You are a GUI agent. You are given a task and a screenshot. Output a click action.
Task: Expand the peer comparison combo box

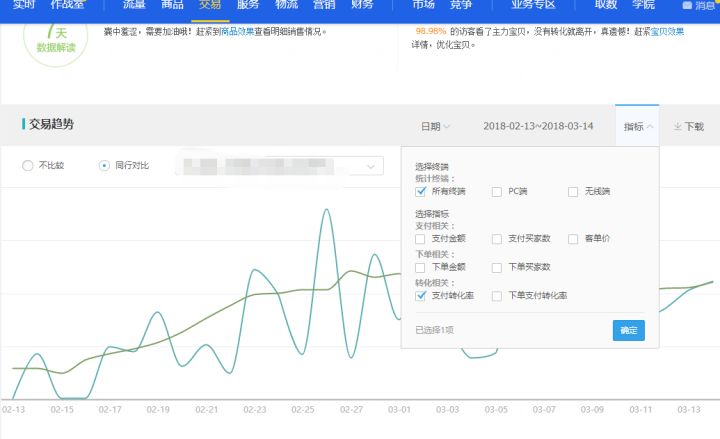373,166
